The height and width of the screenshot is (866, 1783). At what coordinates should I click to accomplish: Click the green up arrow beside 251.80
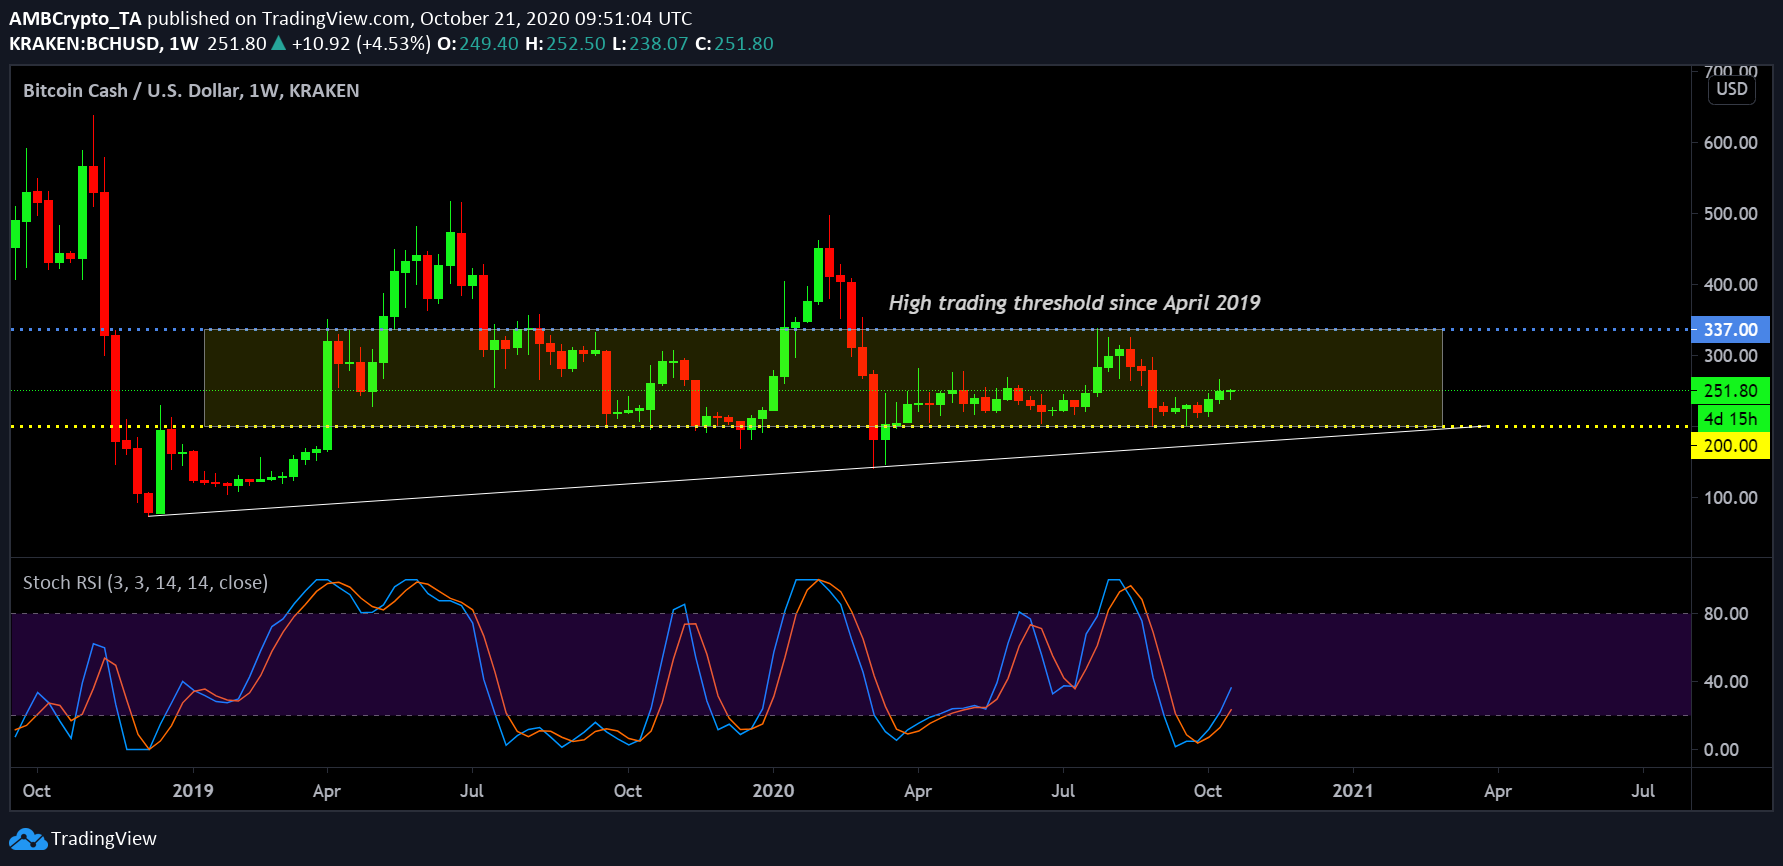pyautogui.click(x=279, y=44)
